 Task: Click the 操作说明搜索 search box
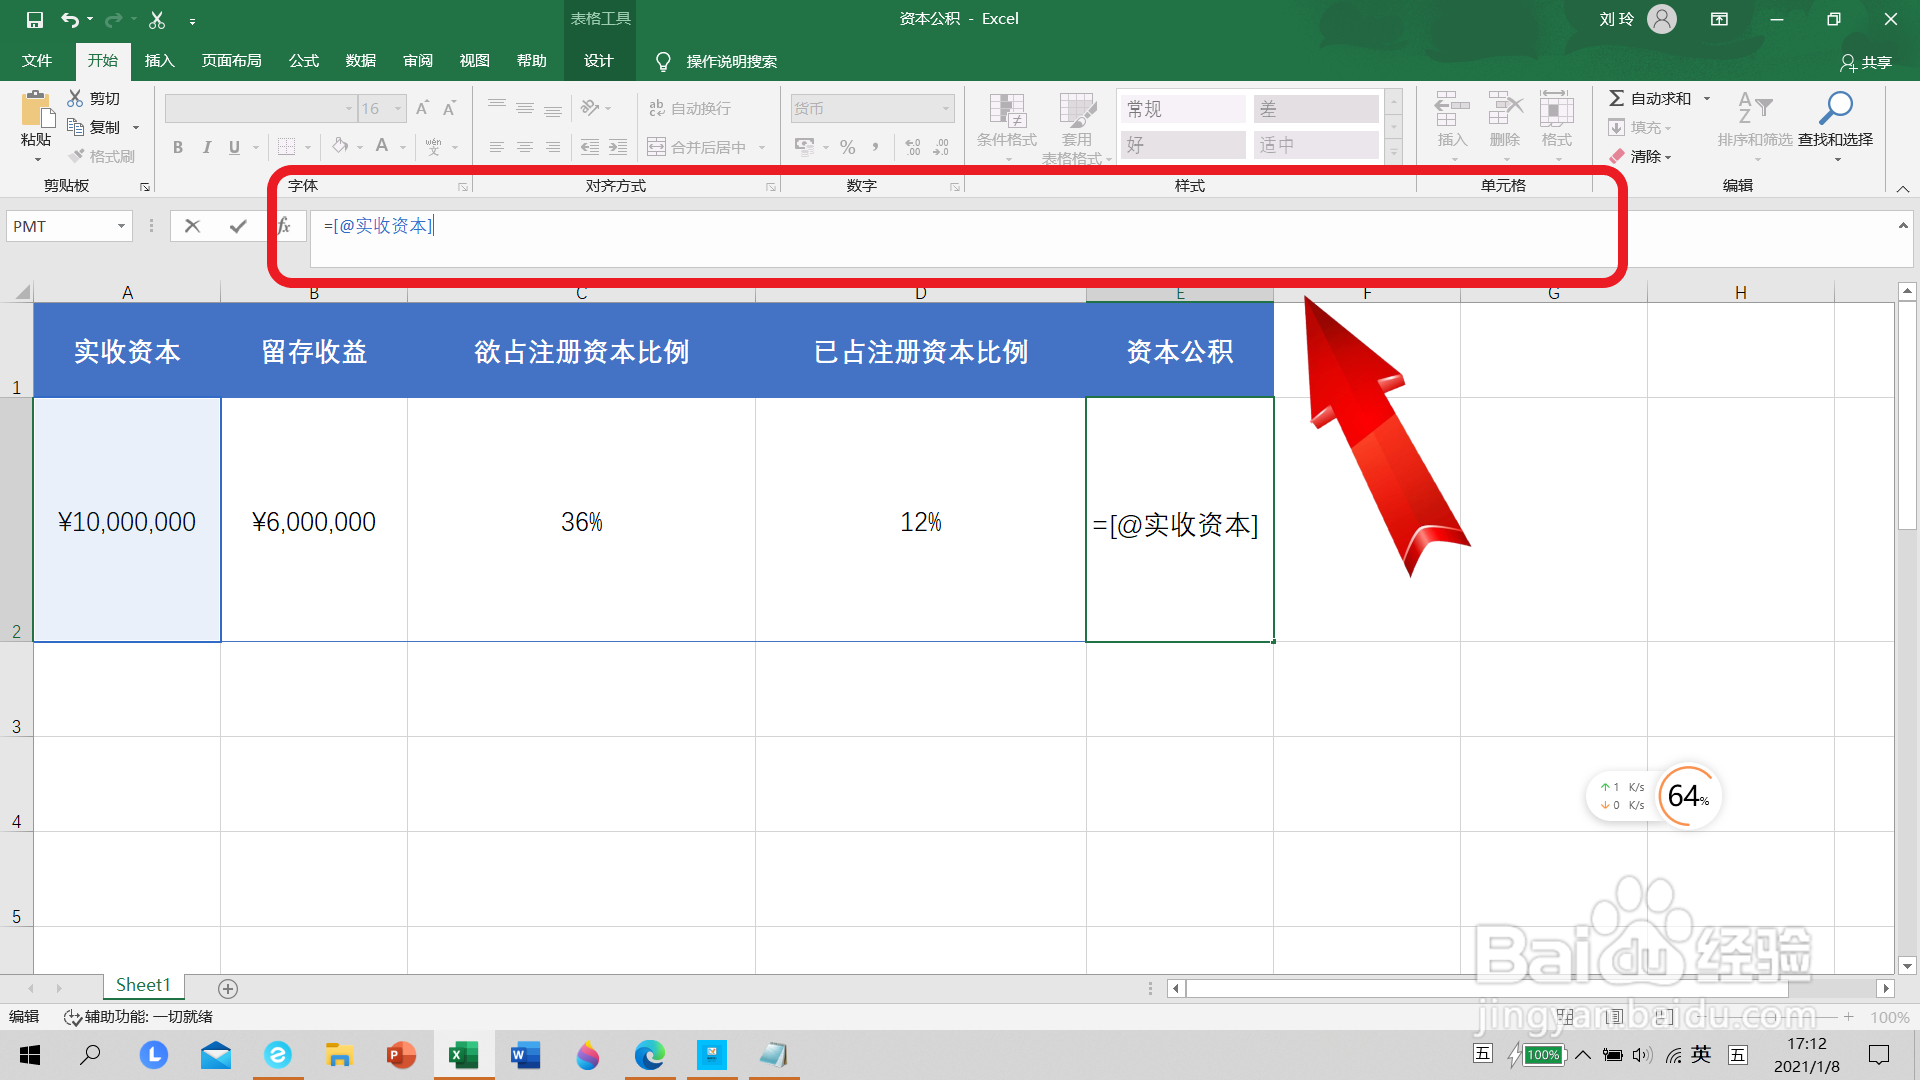tap(731, 61)
